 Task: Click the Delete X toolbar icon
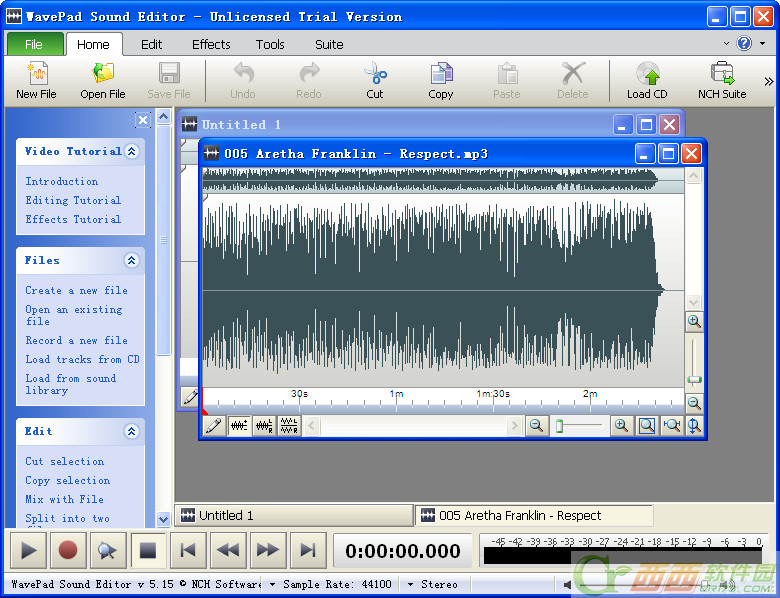click(573, 81)
